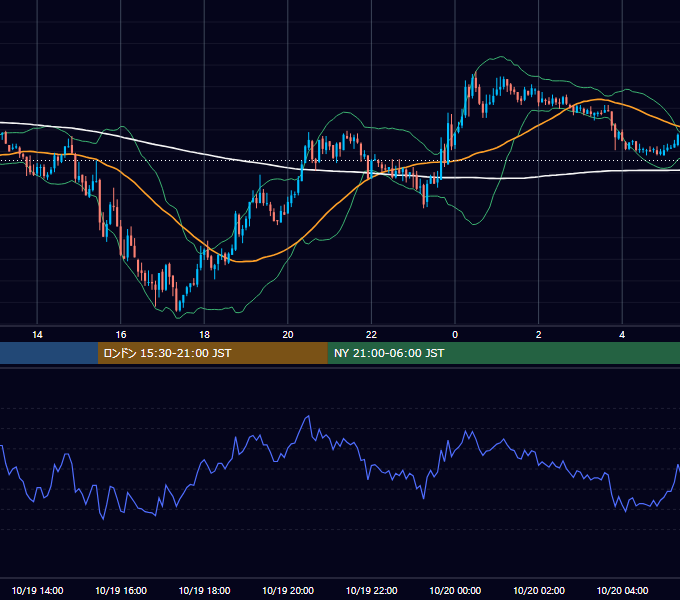Viewport: 680px width, 600px height.
Task: Click the 18 hour axis label
Action: click(x=204, y=335)
